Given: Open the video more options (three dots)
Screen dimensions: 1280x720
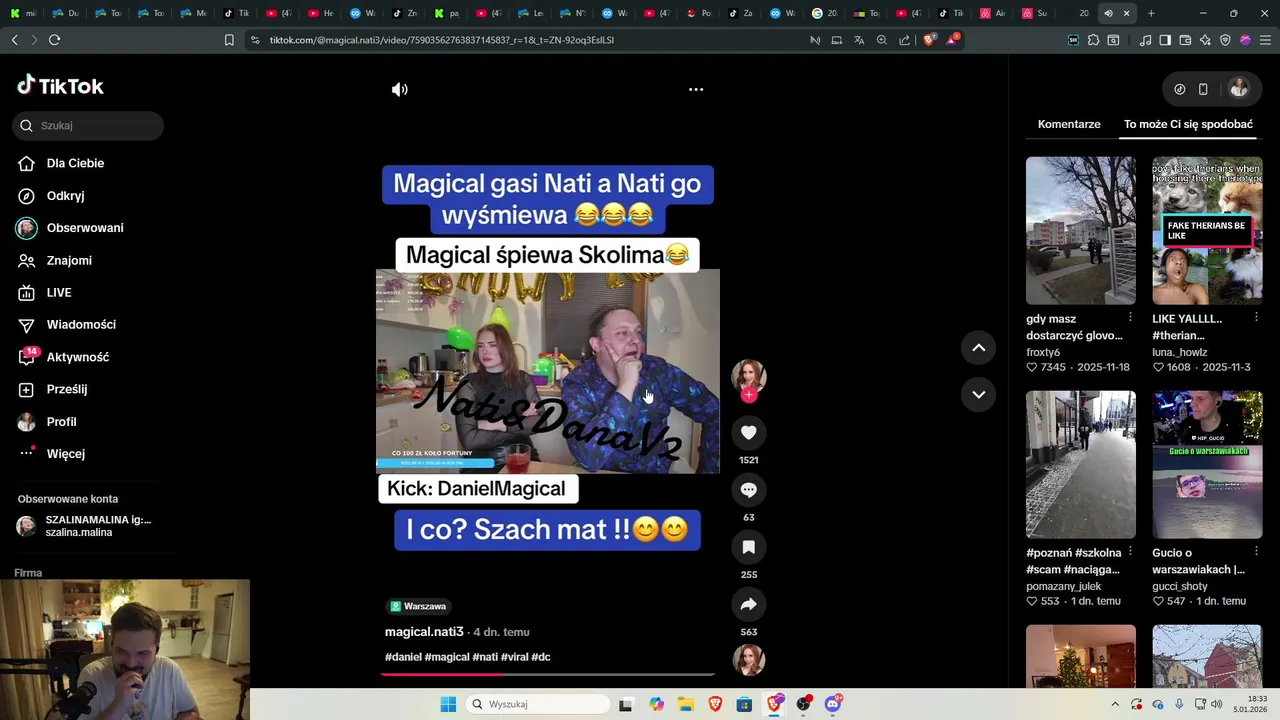Looking at the screenshot, I should tap(696, 89).
